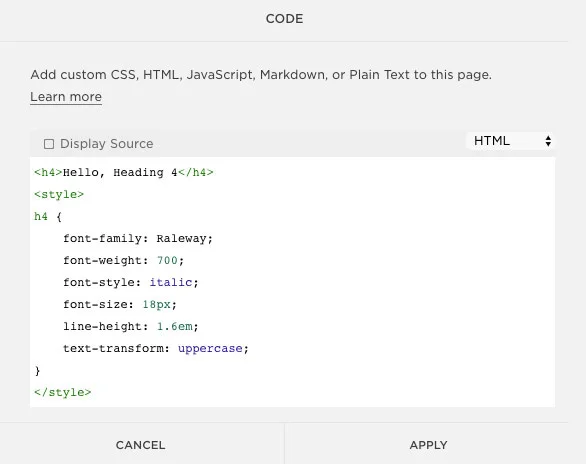Click the CODE dialog title

point(284,19)
